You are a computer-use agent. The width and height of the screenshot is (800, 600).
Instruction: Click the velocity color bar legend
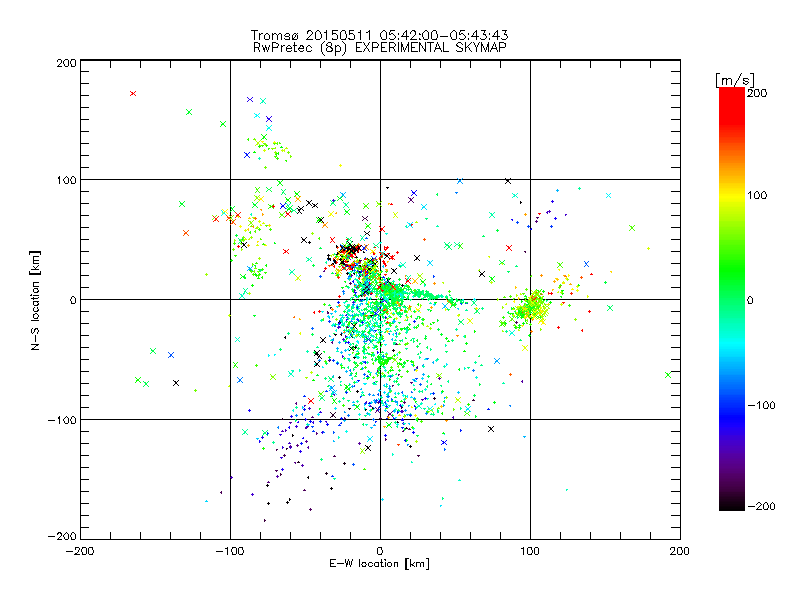(732, 299)
